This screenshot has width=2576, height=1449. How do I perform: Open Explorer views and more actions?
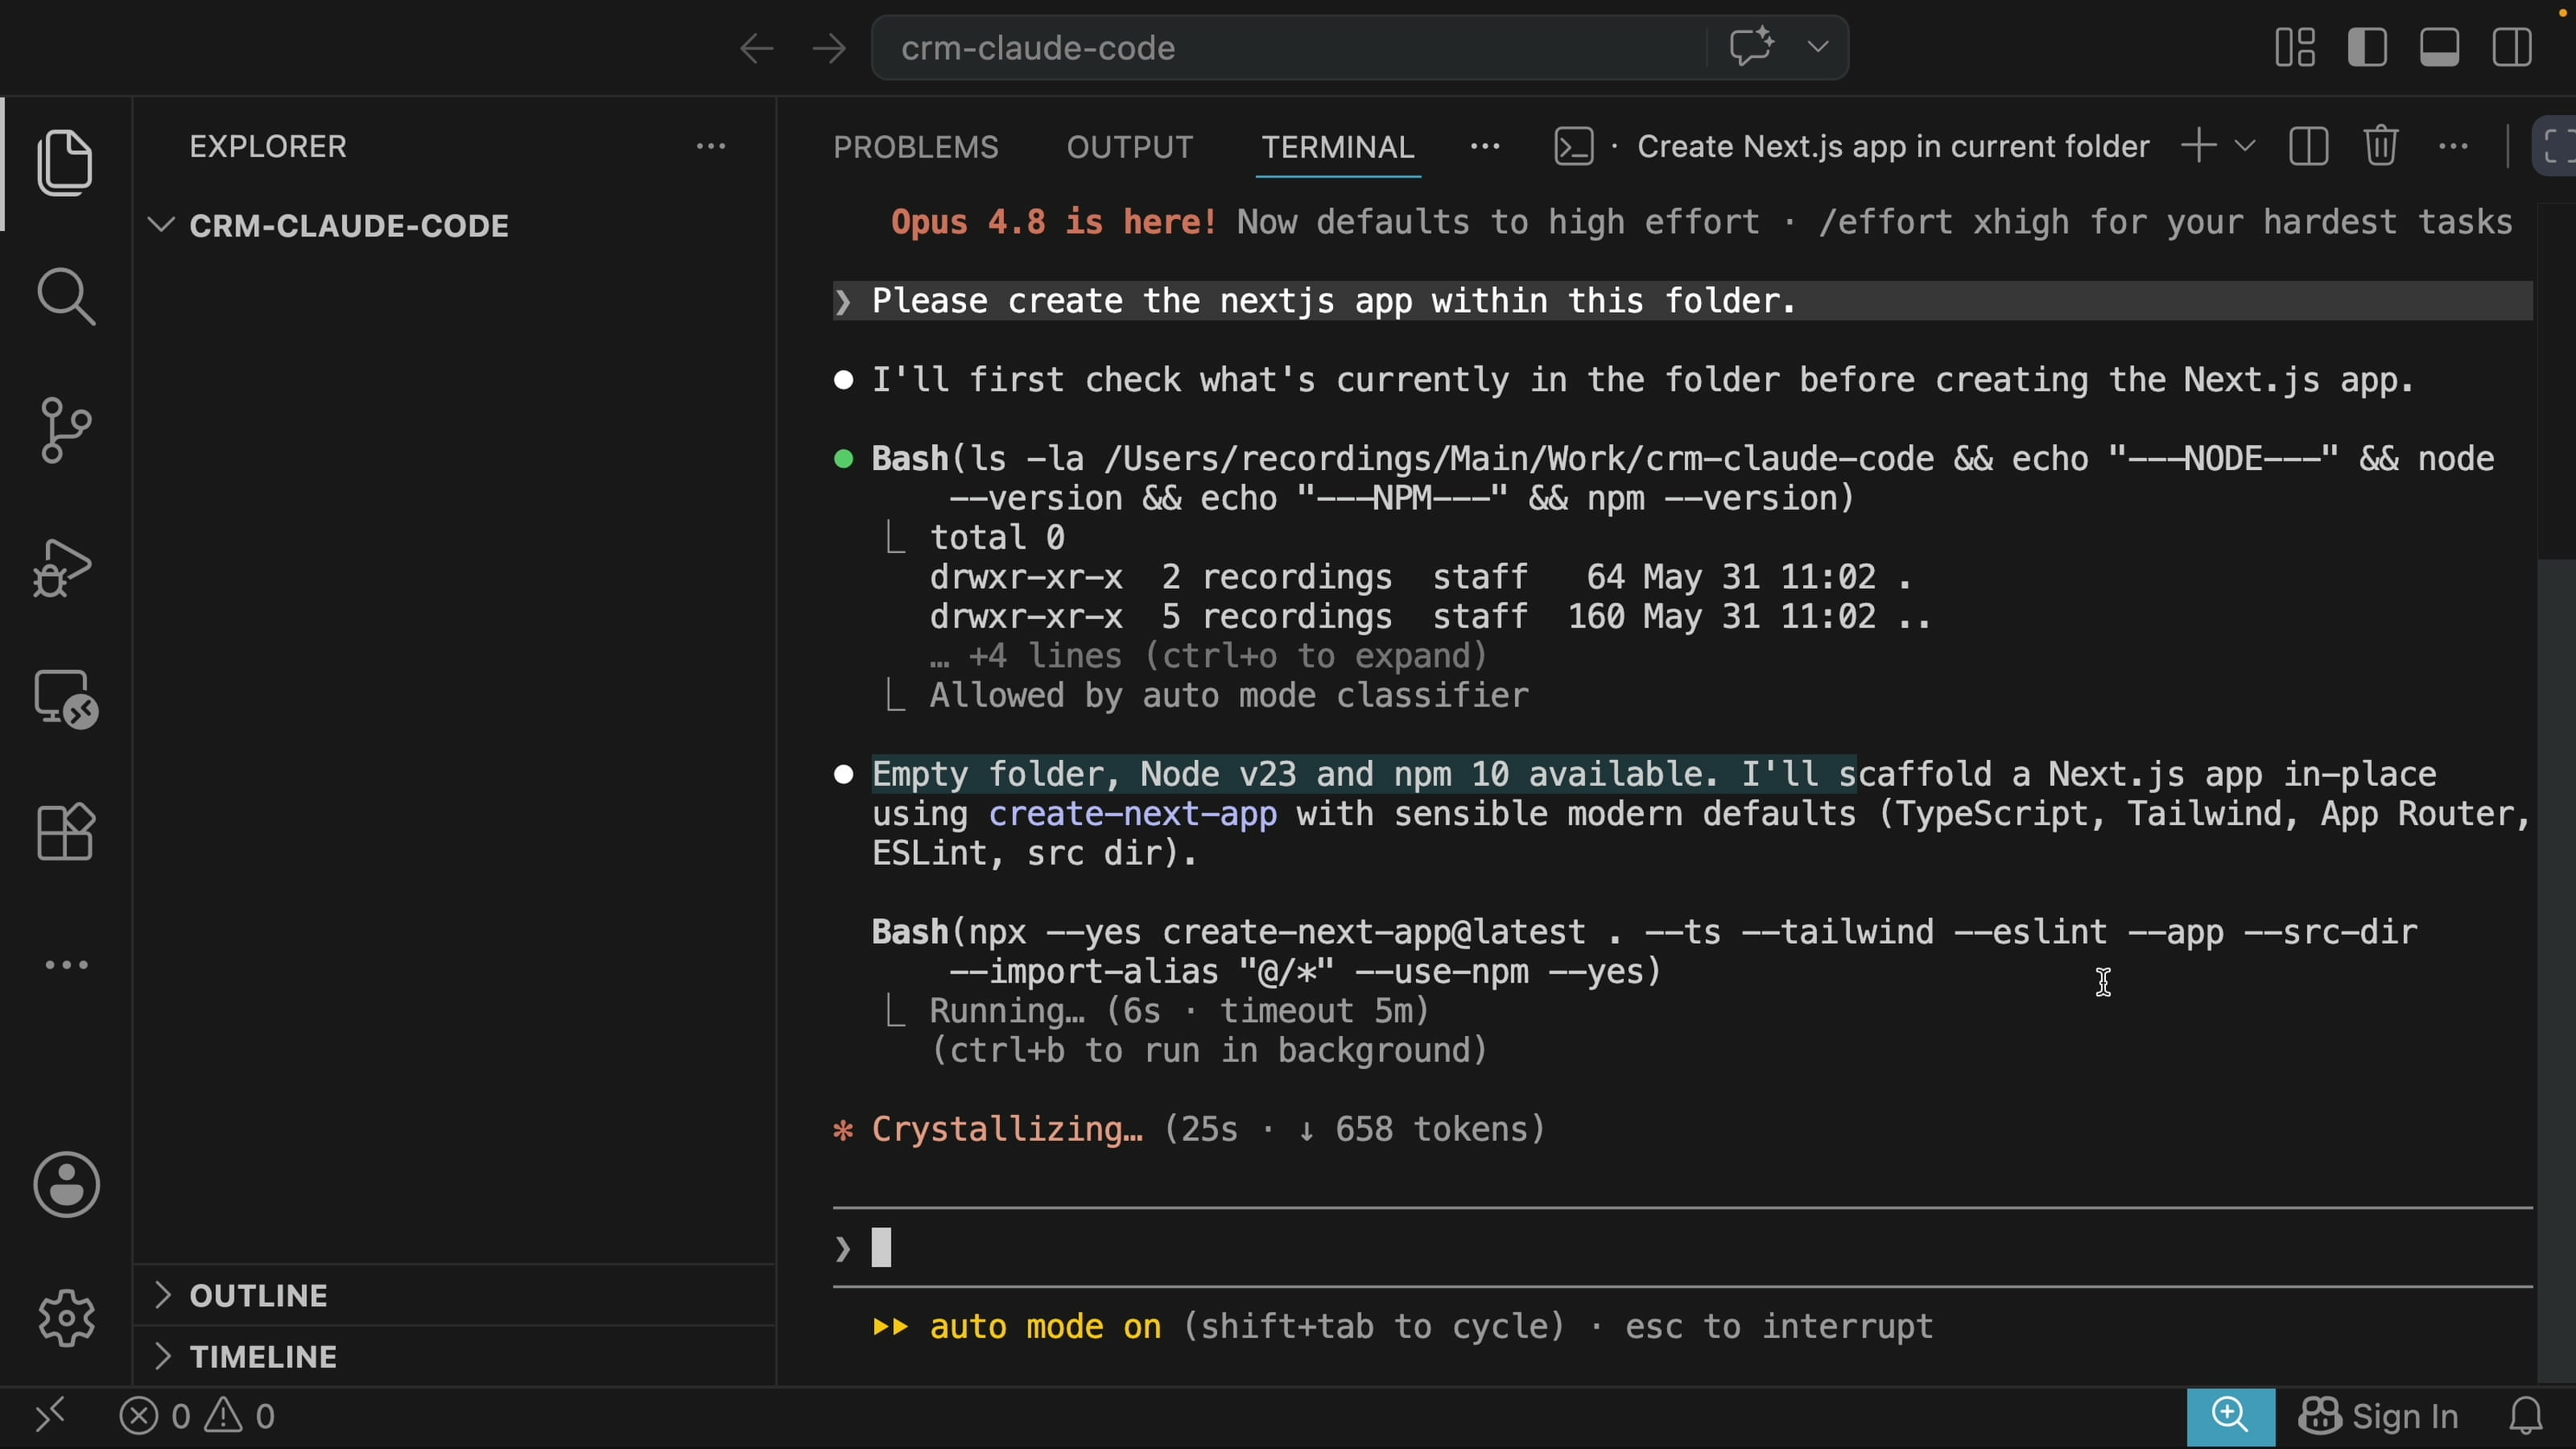[x=711, y=146]
